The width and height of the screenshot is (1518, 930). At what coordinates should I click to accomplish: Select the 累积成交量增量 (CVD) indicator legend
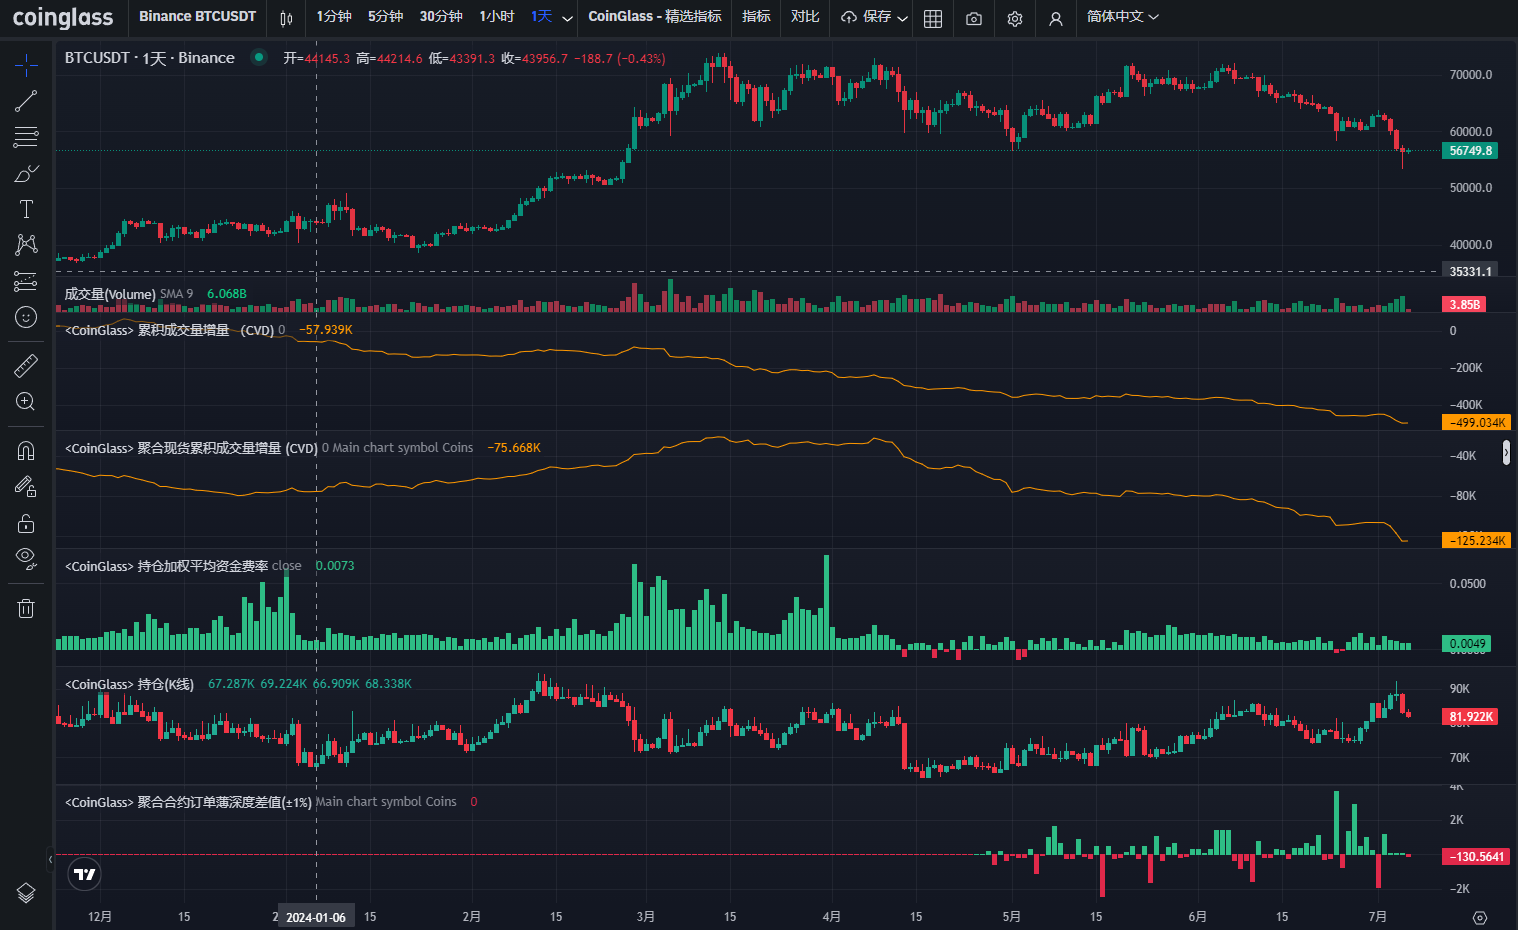click(x=169, y=330)
